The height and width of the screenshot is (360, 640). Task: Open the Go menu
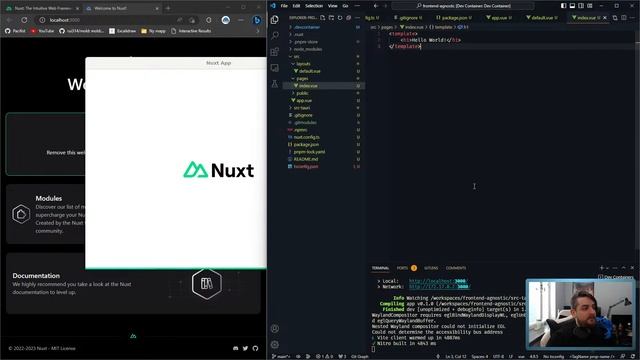point(345,6)
